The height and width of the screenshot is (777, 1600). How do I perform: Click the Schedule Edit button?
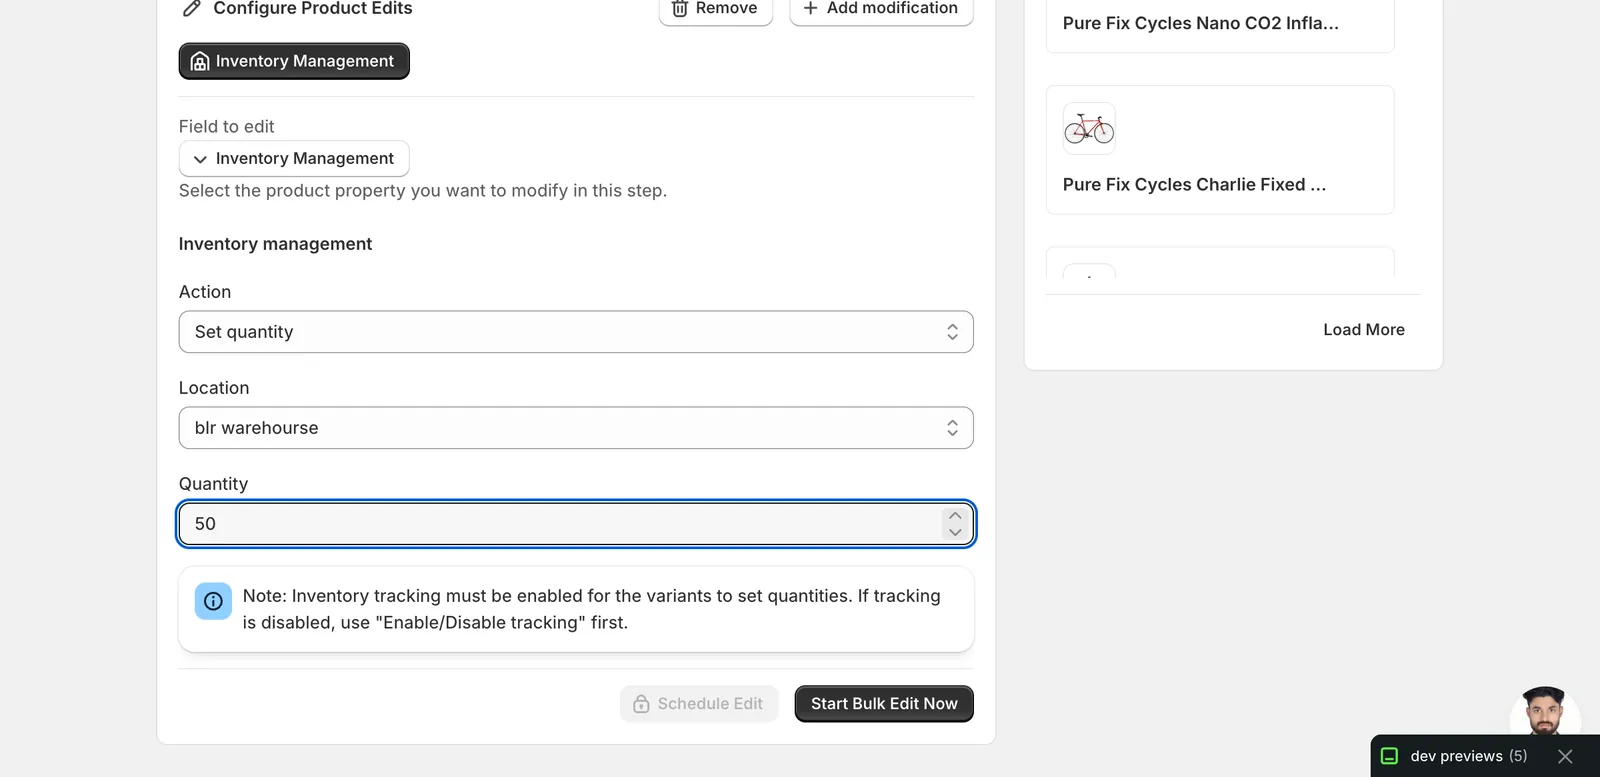699,704
